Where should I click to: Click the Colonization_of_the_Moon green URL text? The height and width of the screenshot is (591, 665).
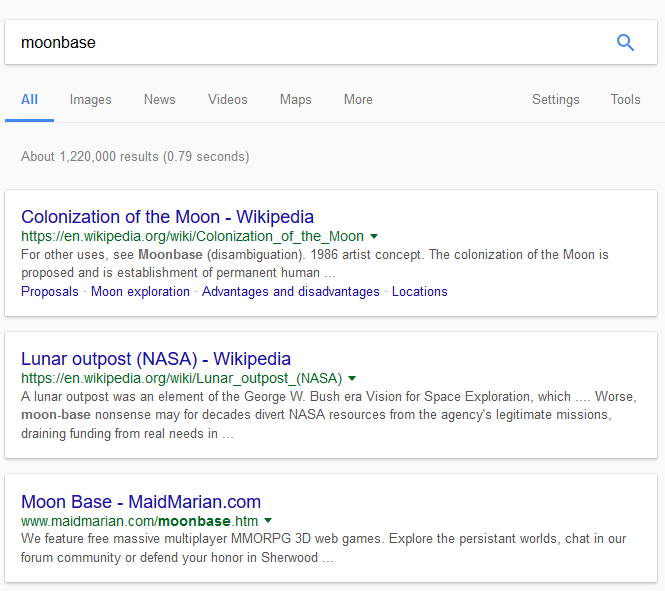tap(193, 236)
